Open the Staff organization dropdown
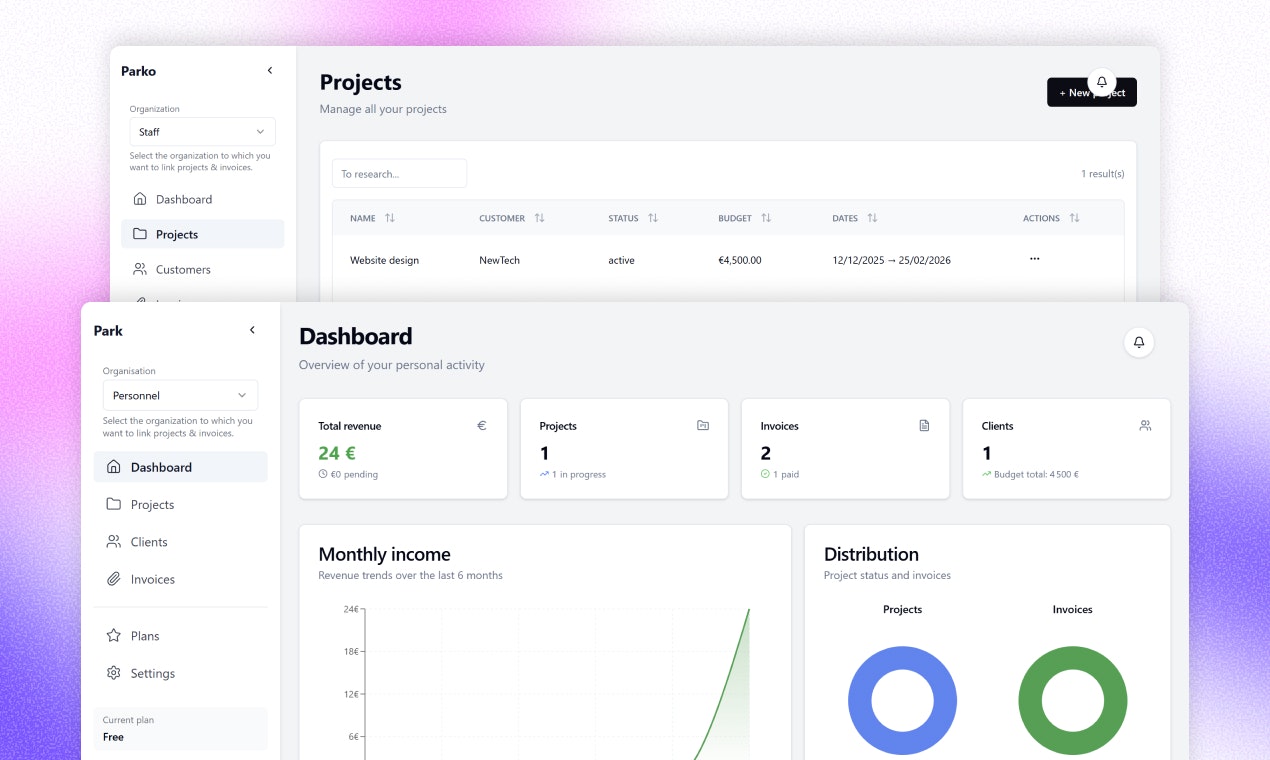Image resolution: width=1270 pixels, height=760 pixels. tap(202, 131)
